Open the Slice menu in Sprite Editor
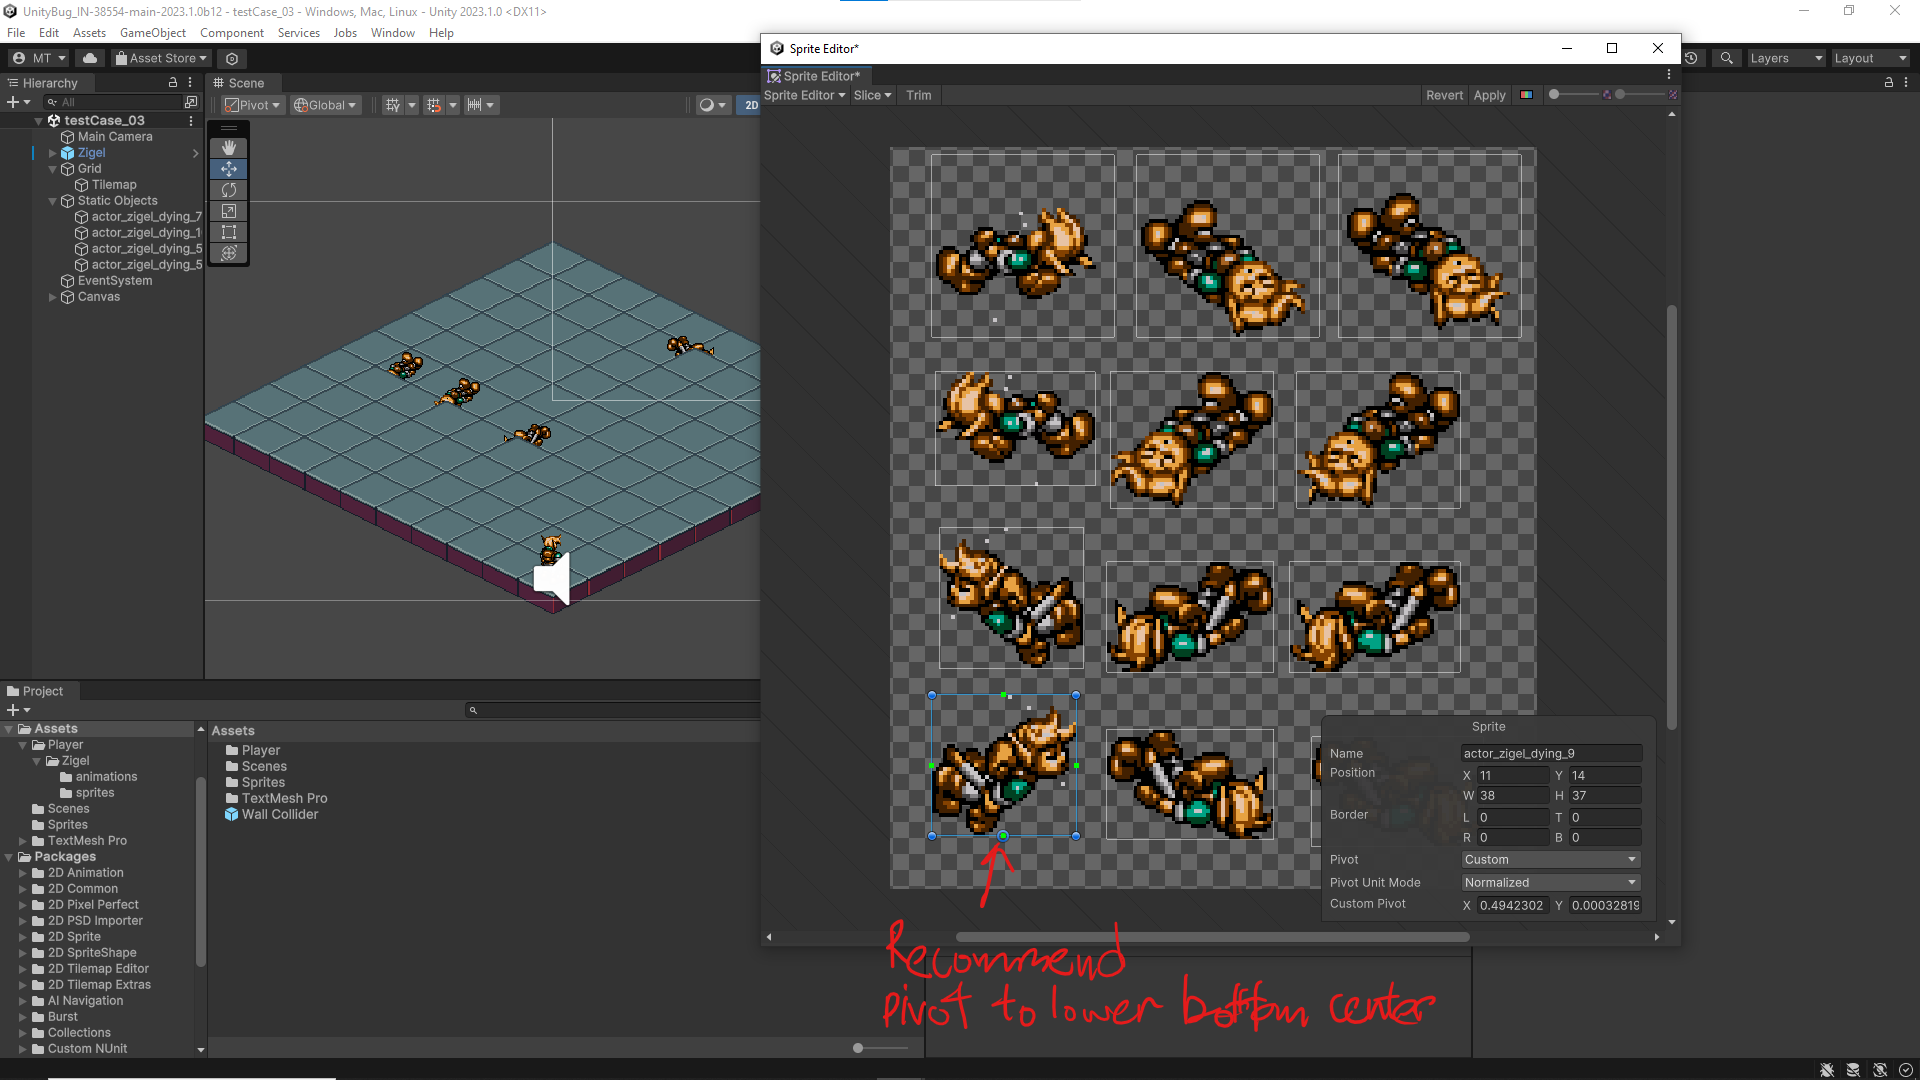The width and height of the screenshot is (1920, 1080). tap(872, 95)
